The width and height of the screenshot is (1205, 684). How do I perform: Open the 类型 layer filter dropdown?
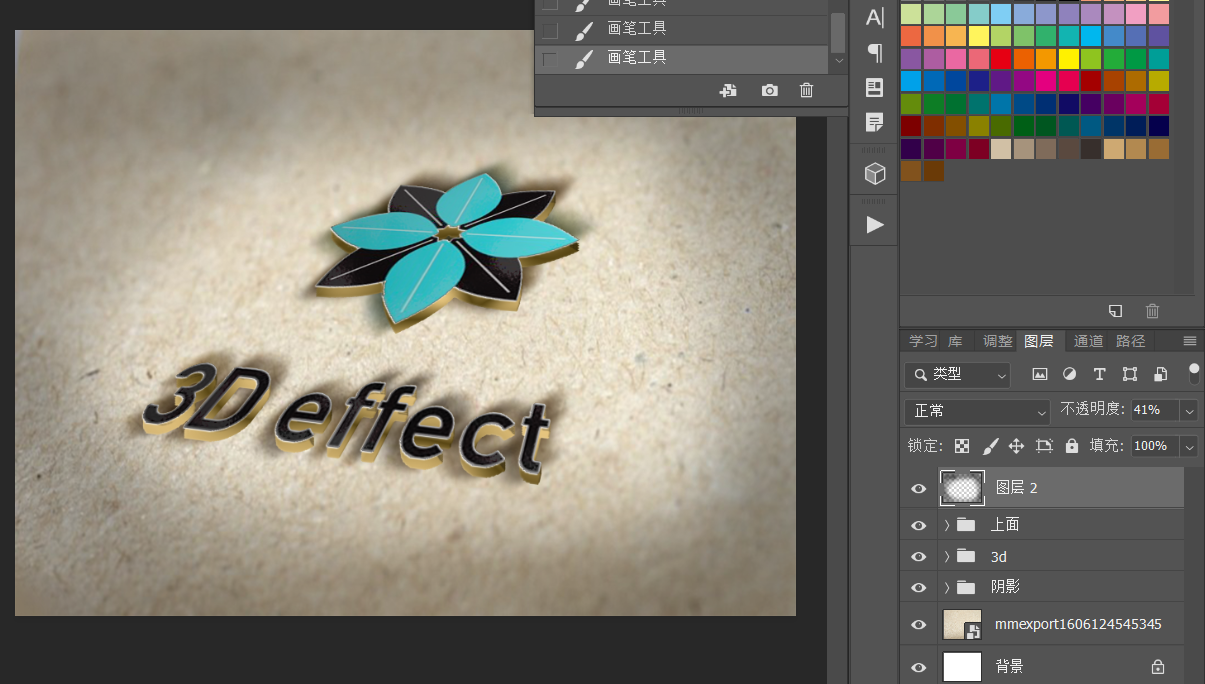pyautogui.click(x=957, y=375)
